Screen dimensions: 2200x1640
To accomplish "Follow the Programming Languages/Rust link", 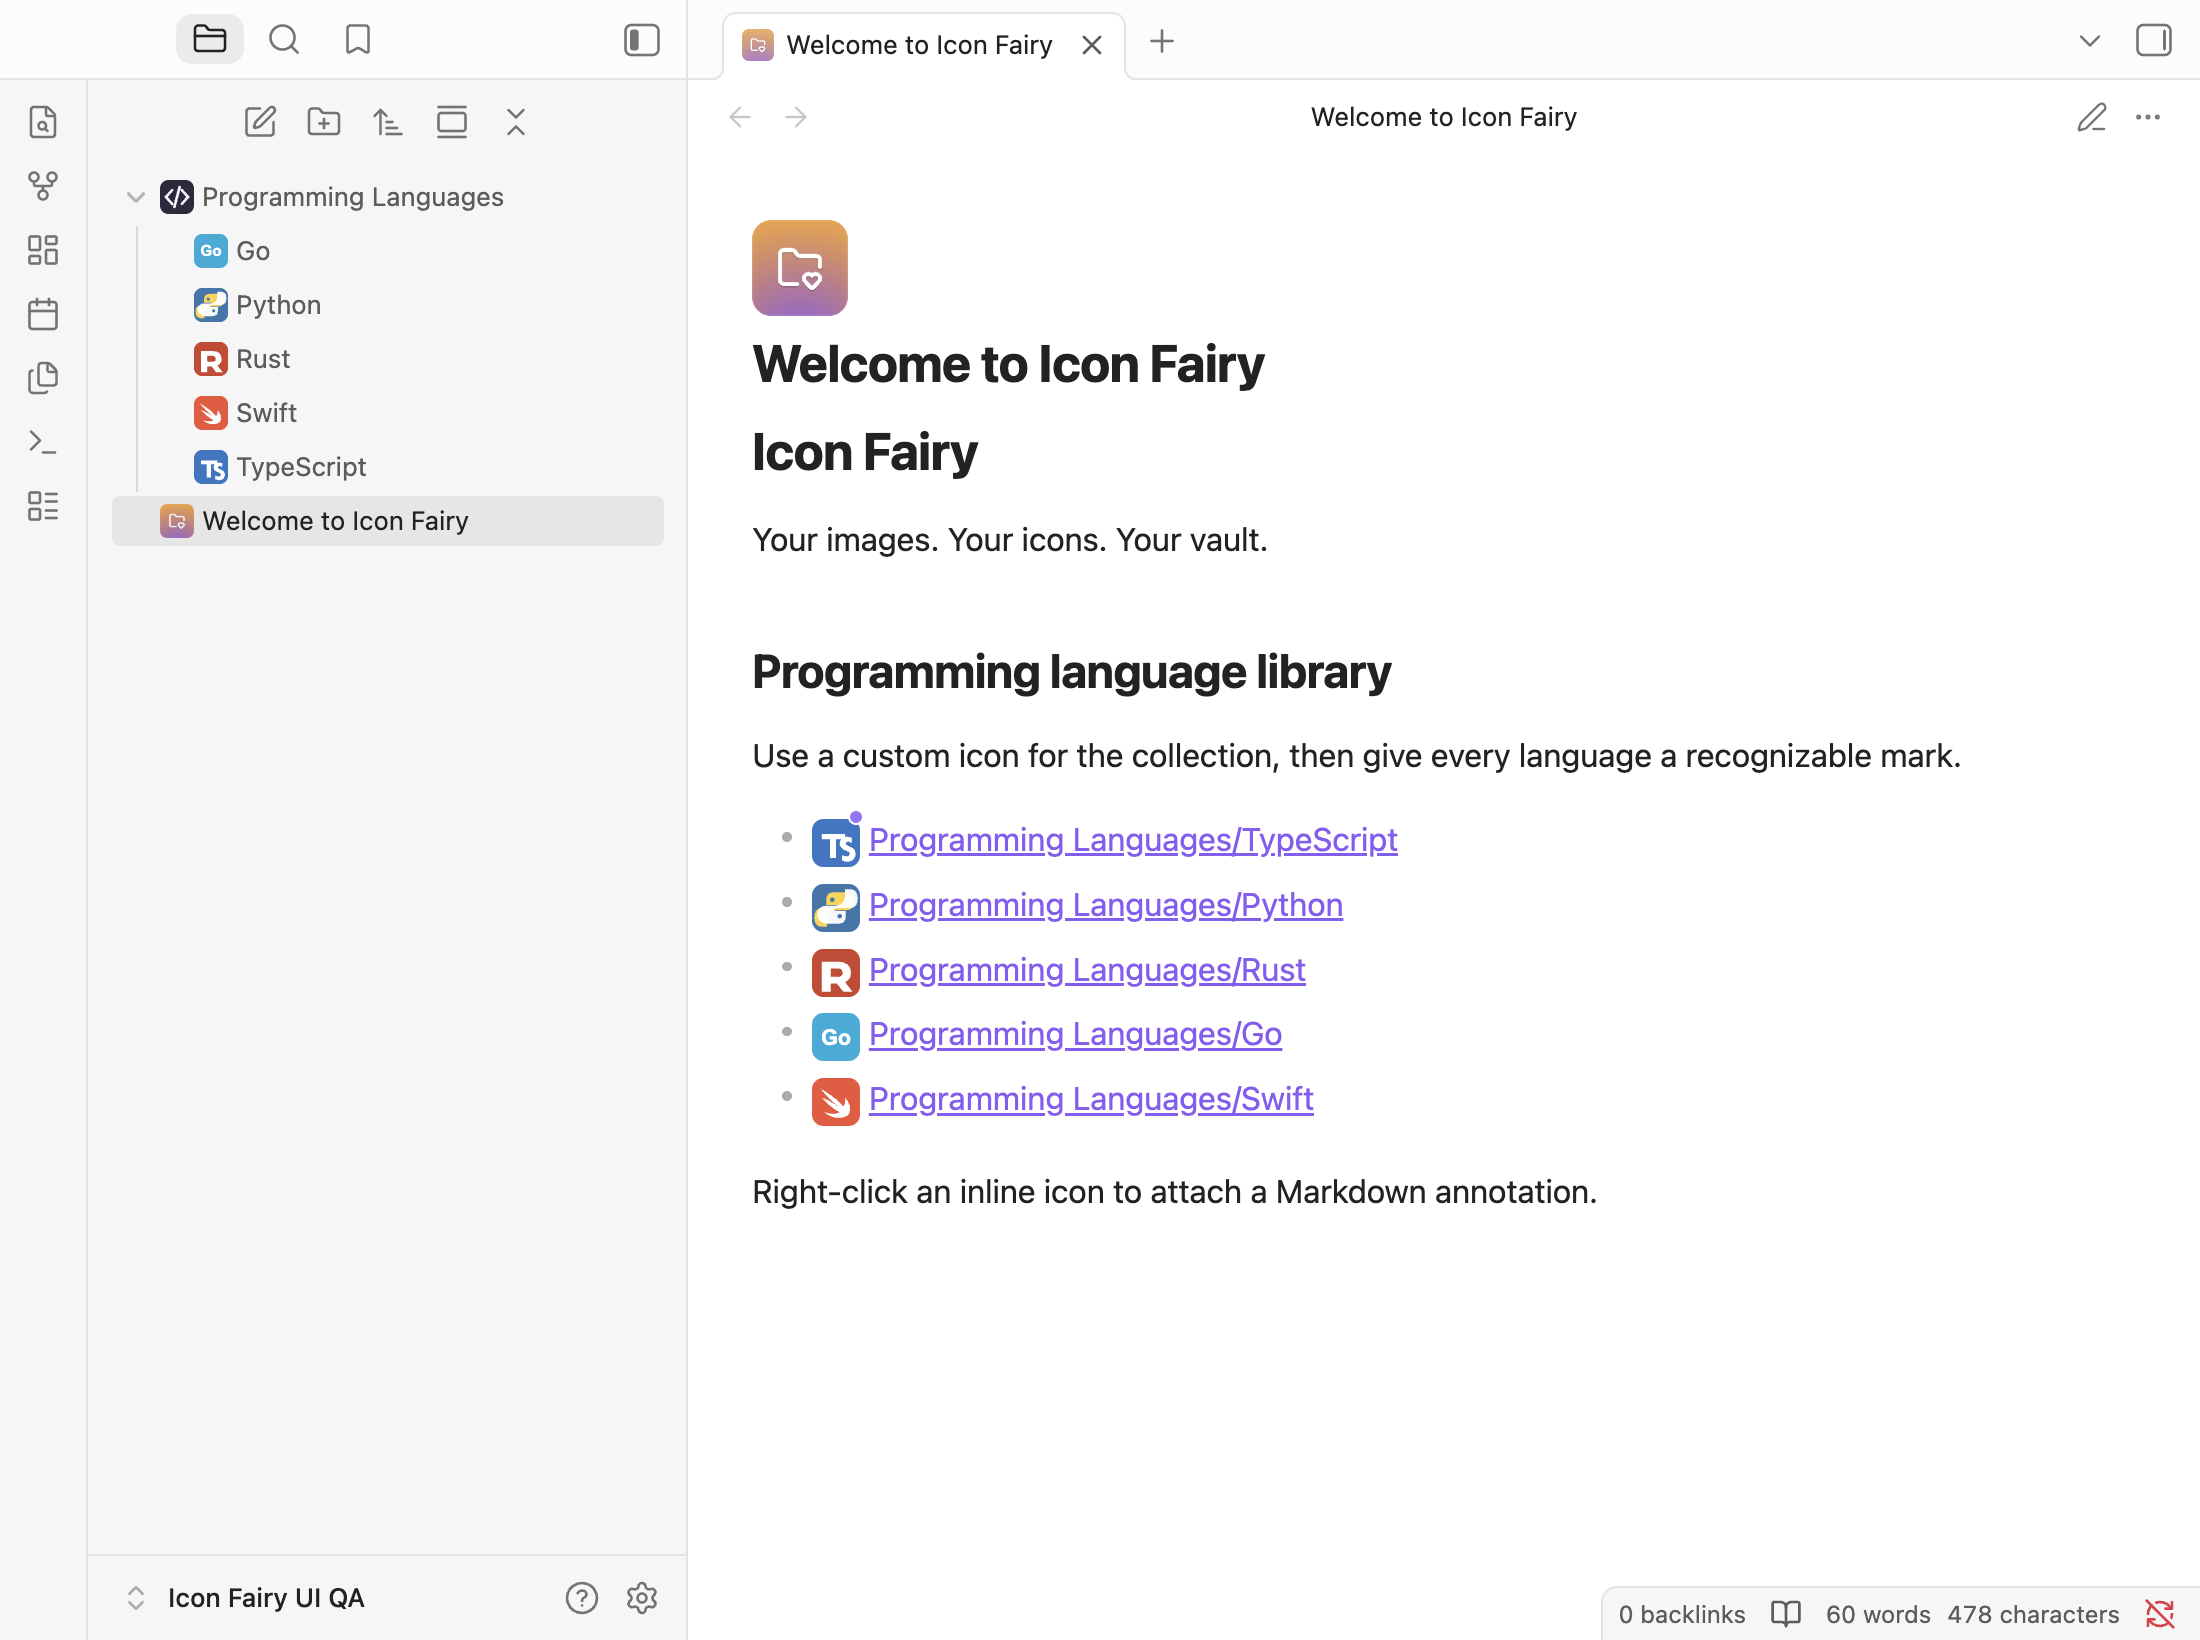I will [1087, 970].
